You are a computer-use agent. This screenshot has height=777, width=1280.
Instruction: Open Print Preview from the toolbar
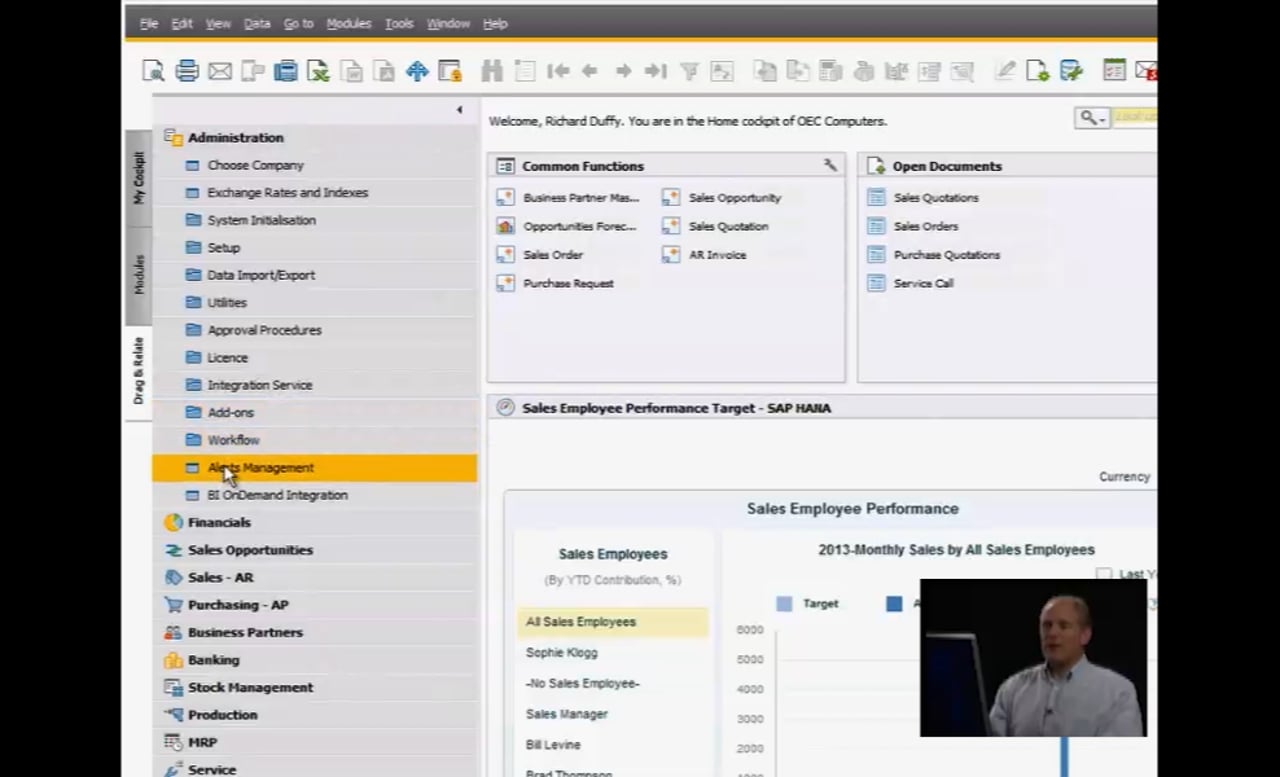(x=153, y=70)
